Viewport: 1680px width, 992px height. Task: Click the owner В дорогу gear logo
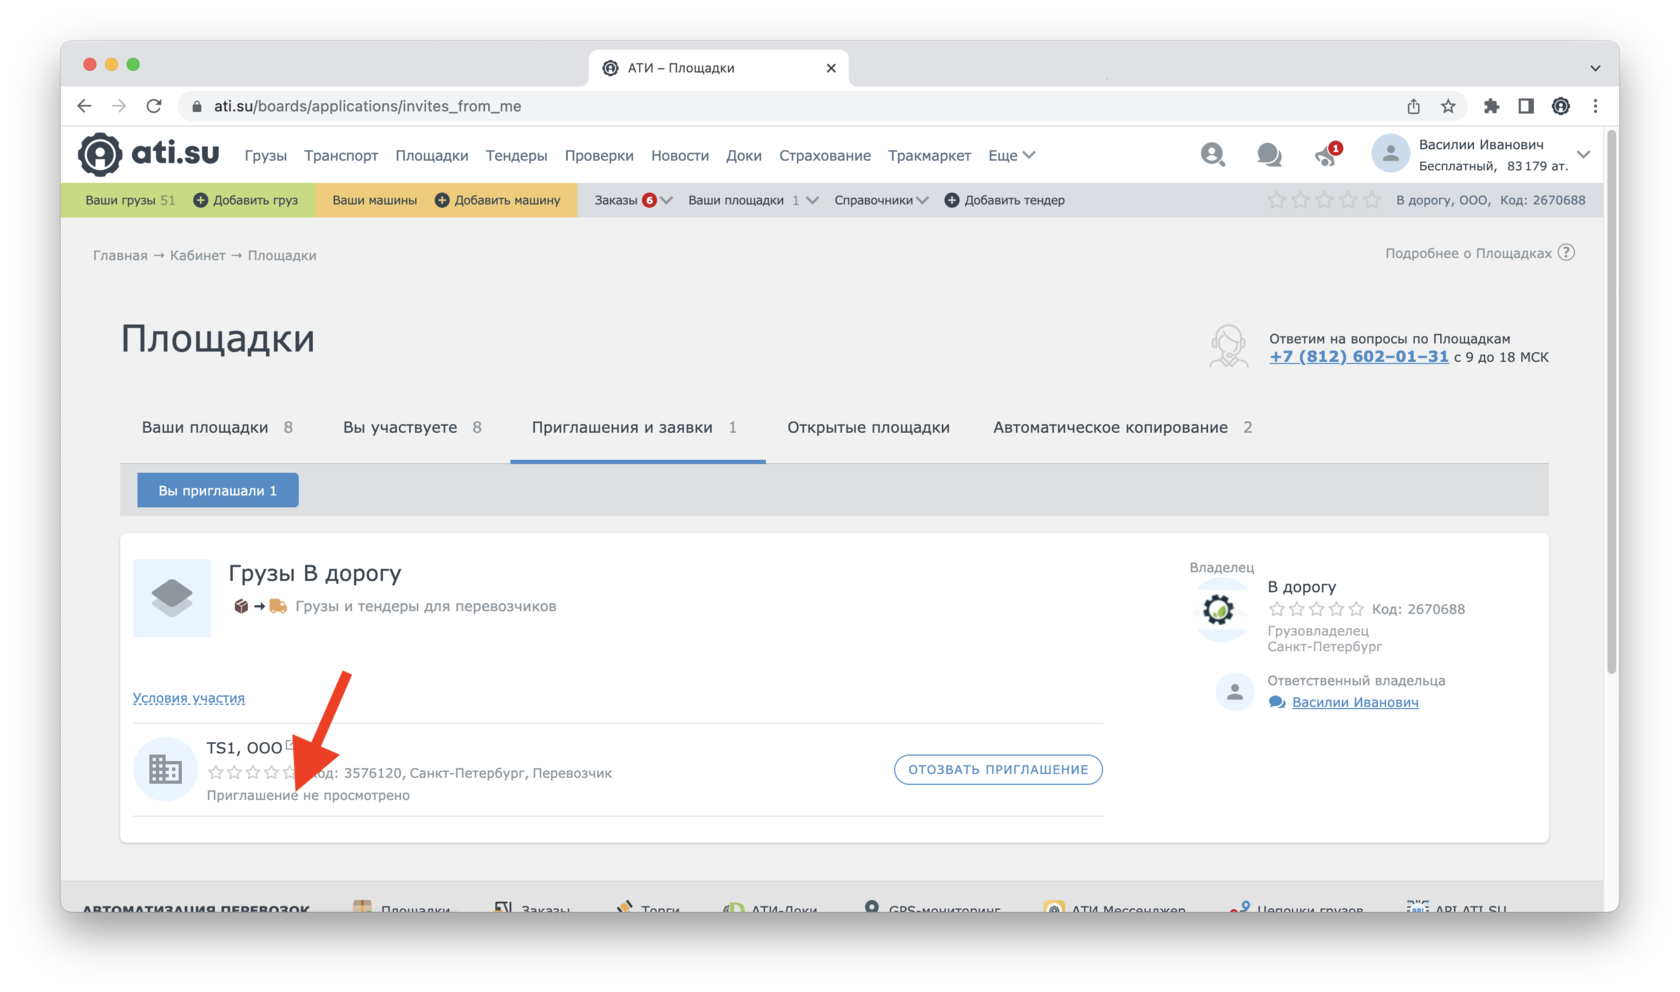[x=1219, y=609]
